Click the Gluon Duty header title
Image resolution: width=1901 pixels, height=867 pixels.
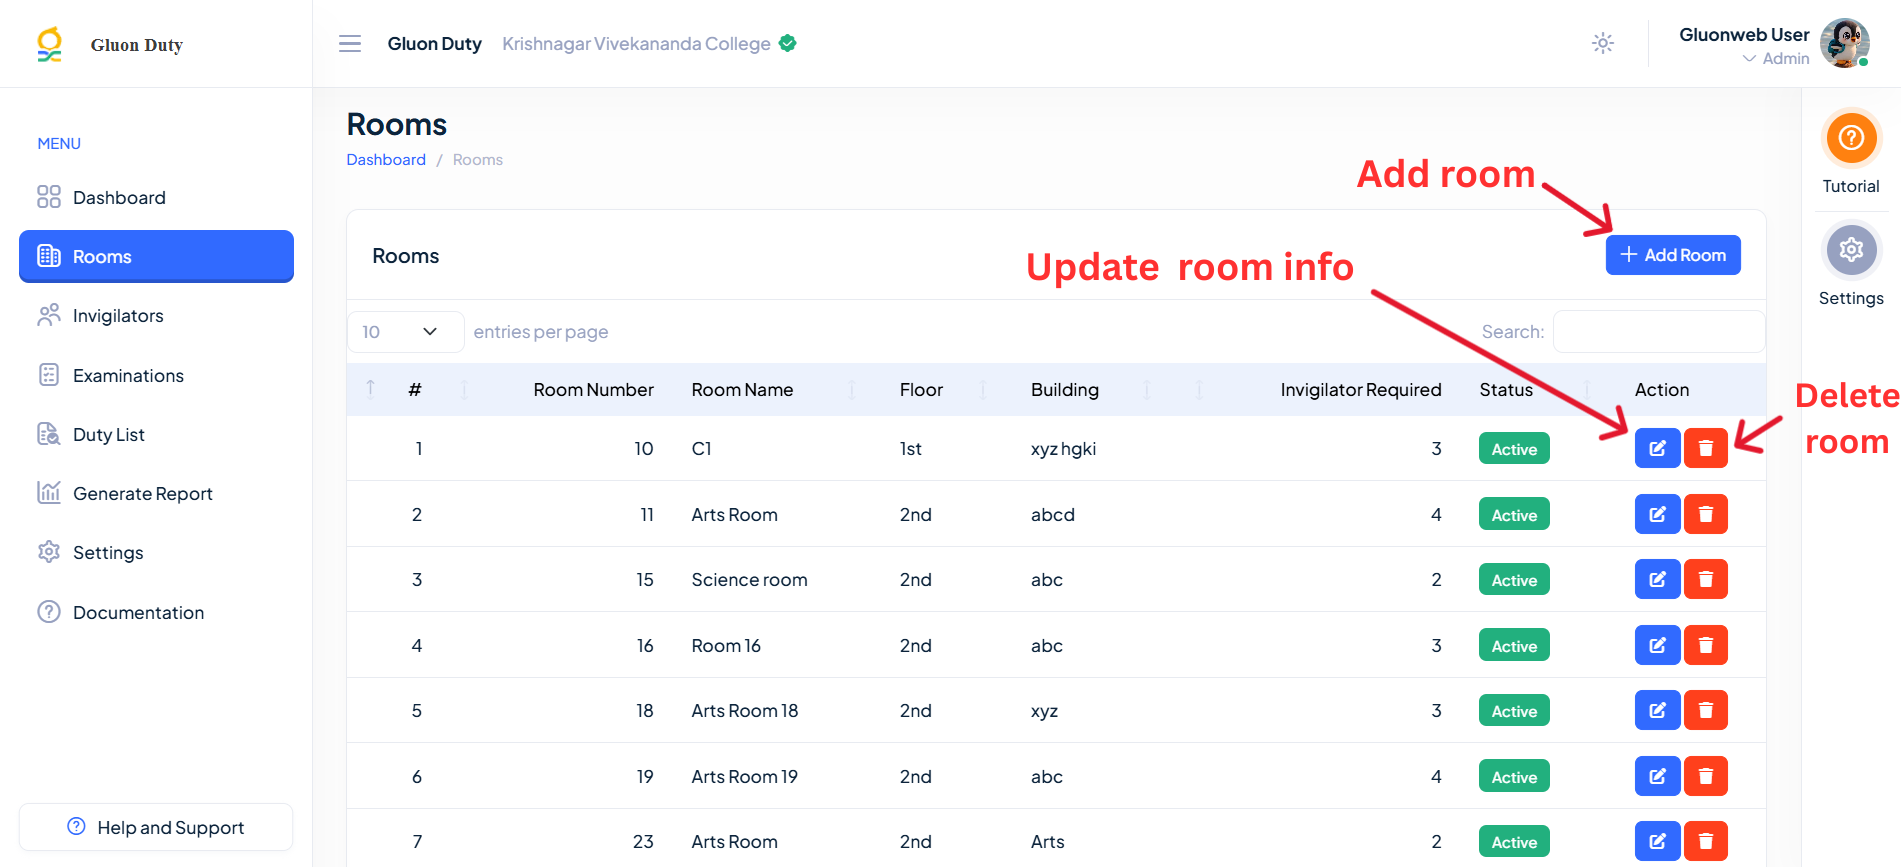(434, 44)
